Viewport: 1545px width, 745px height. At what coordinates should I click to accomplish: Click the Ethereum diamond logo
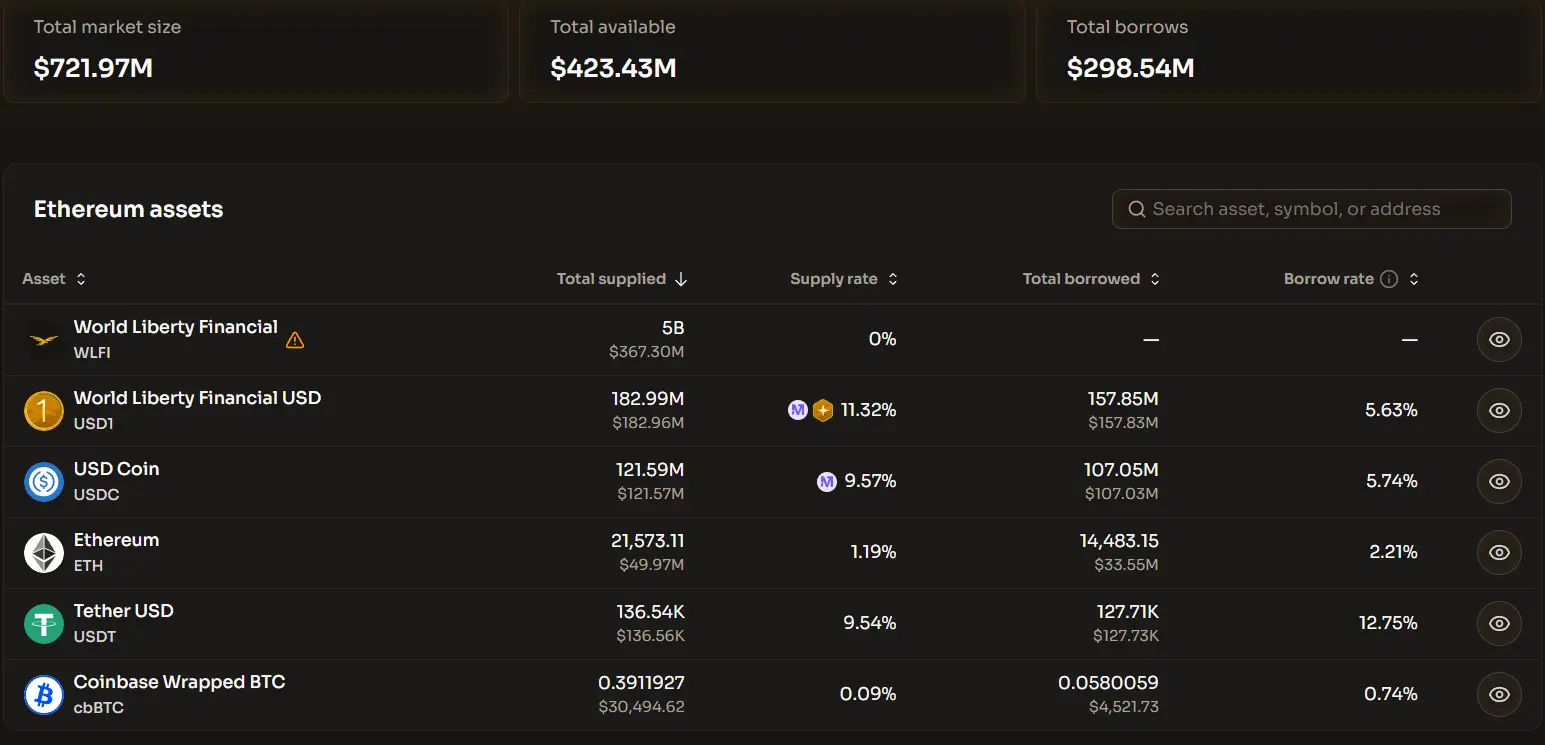click(x=44, y=553)
